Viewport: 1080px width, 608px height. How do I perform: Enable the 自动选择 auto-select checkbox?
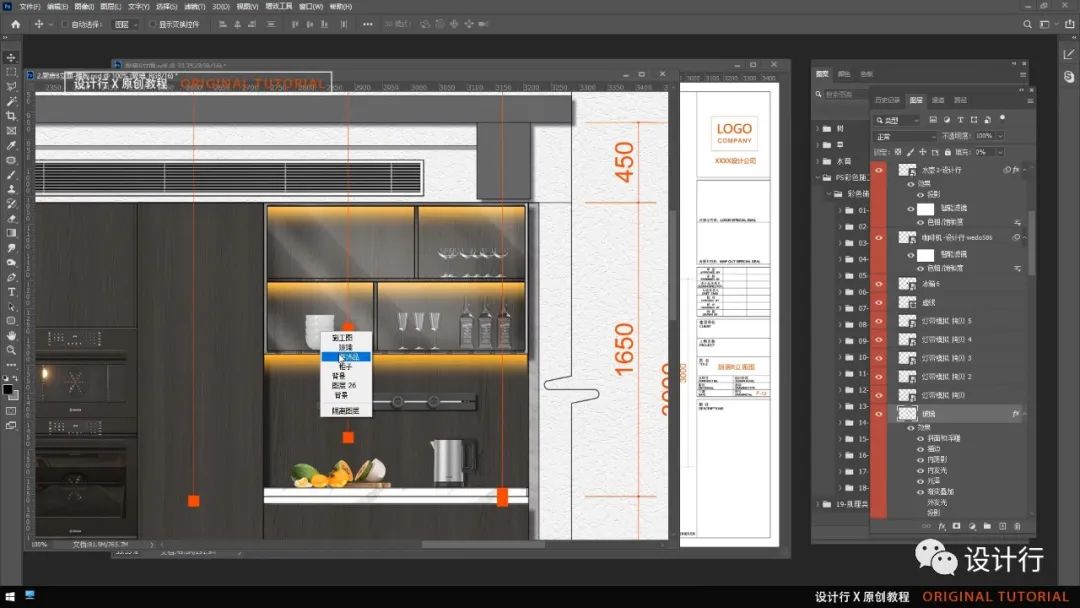pyautogui.click(x=66, y=24)
